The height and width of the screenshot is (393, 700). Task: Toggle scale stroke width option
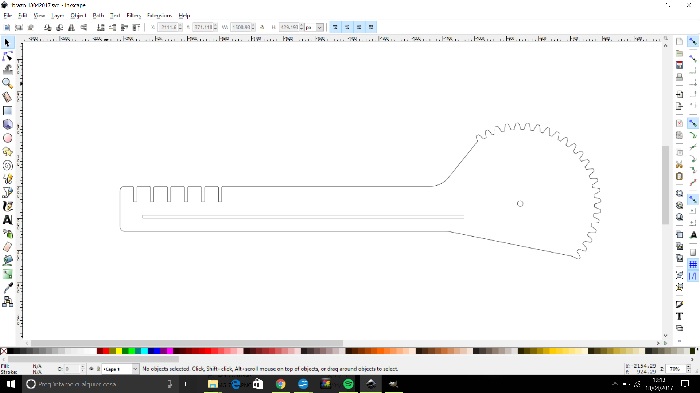335,27
